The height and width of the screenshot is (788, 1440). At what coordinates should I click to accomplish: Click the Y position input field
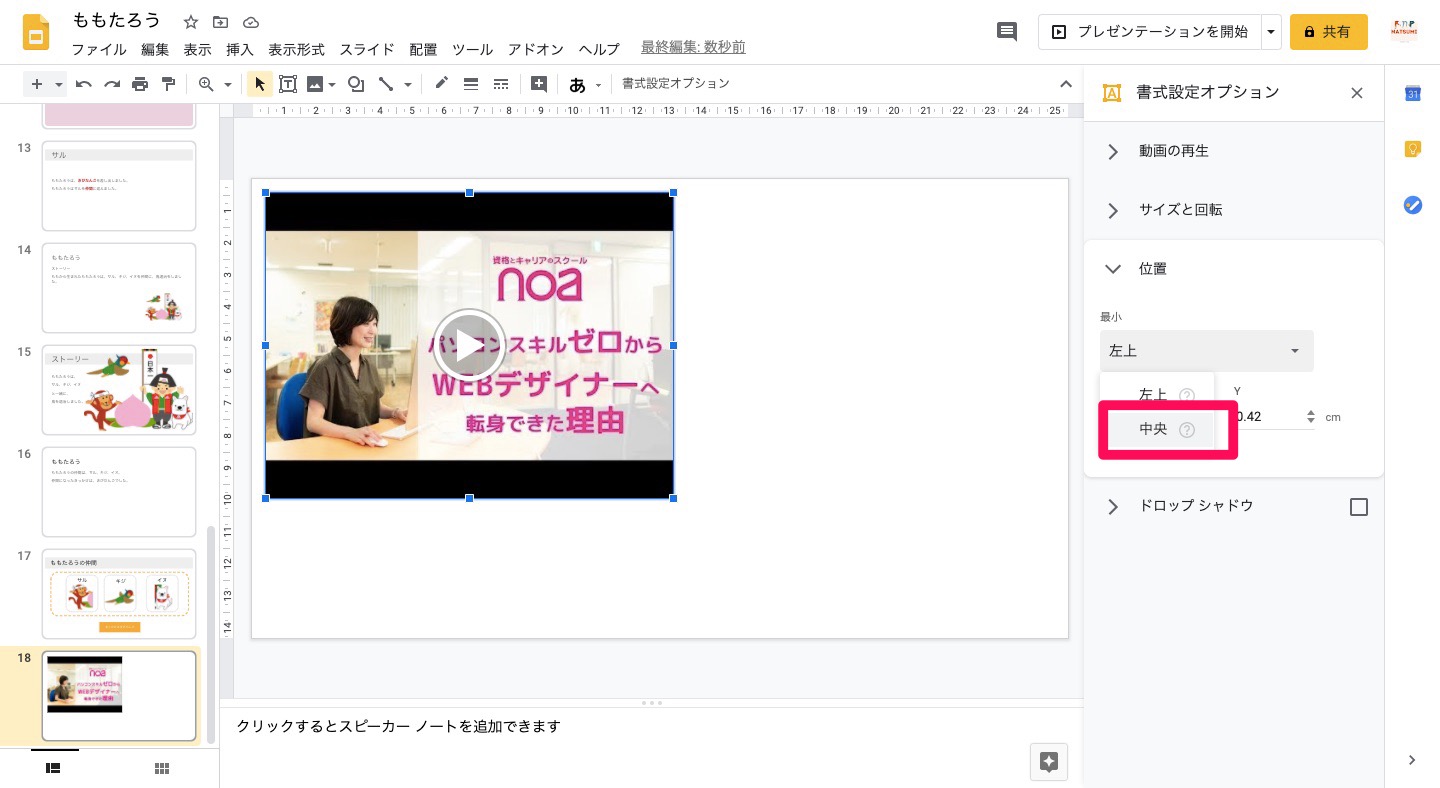(1267, 417)
